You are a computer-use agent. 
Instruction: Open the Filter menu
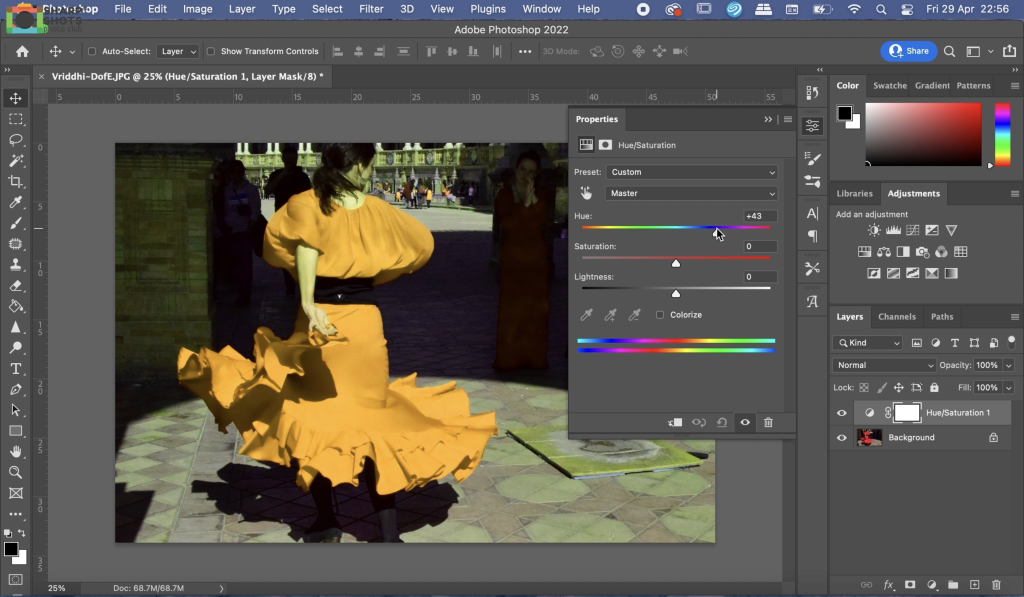[x=371, y=9]
